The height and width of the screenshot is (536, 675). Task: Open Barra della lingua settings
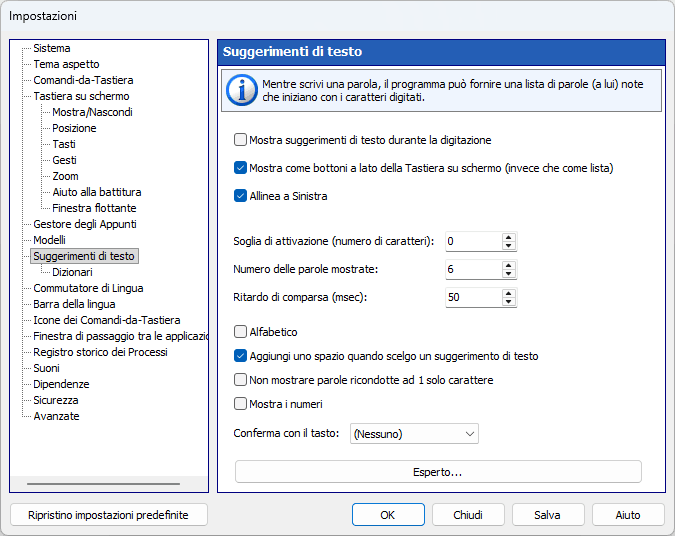[74, 304]
